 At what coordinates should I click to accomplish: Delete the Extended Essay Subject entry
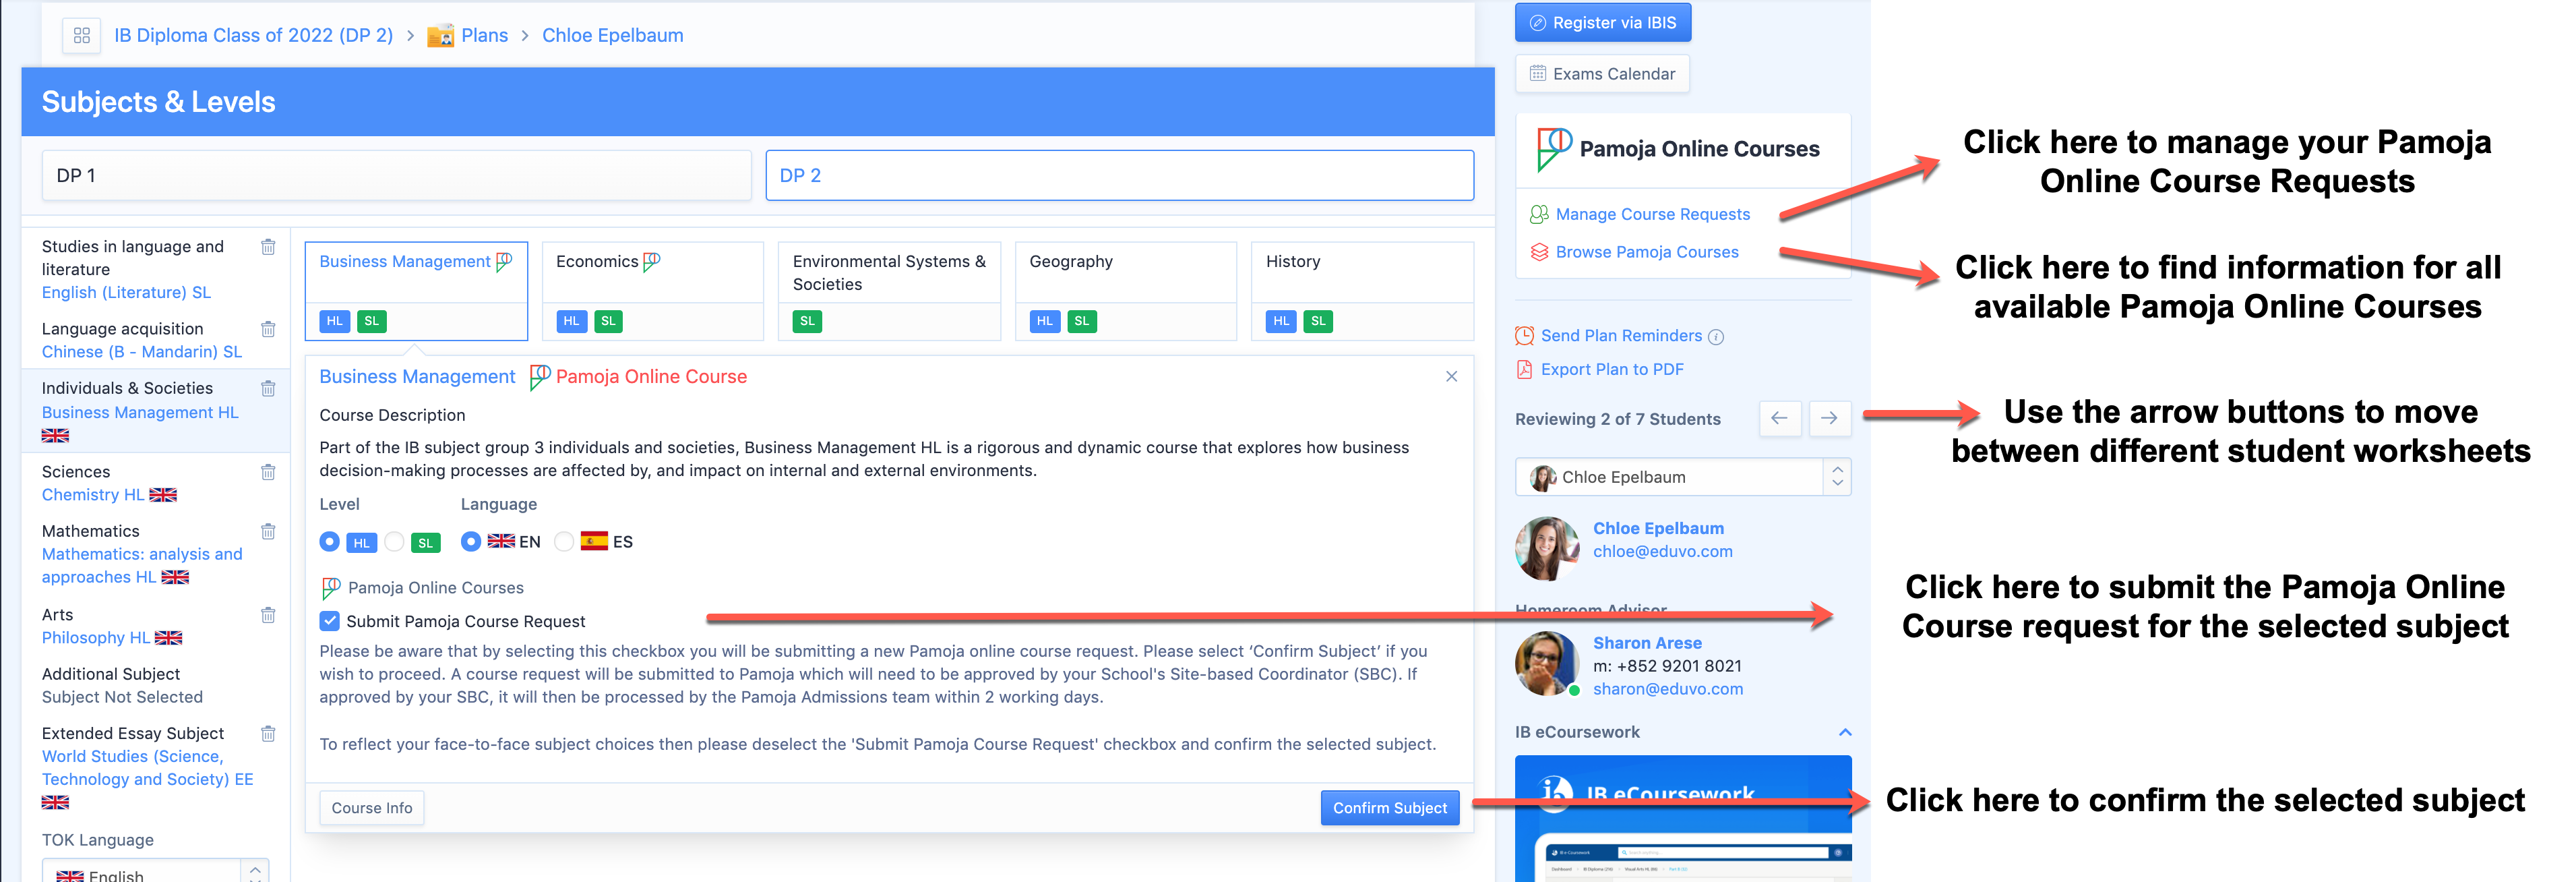[x=268, y=734]
